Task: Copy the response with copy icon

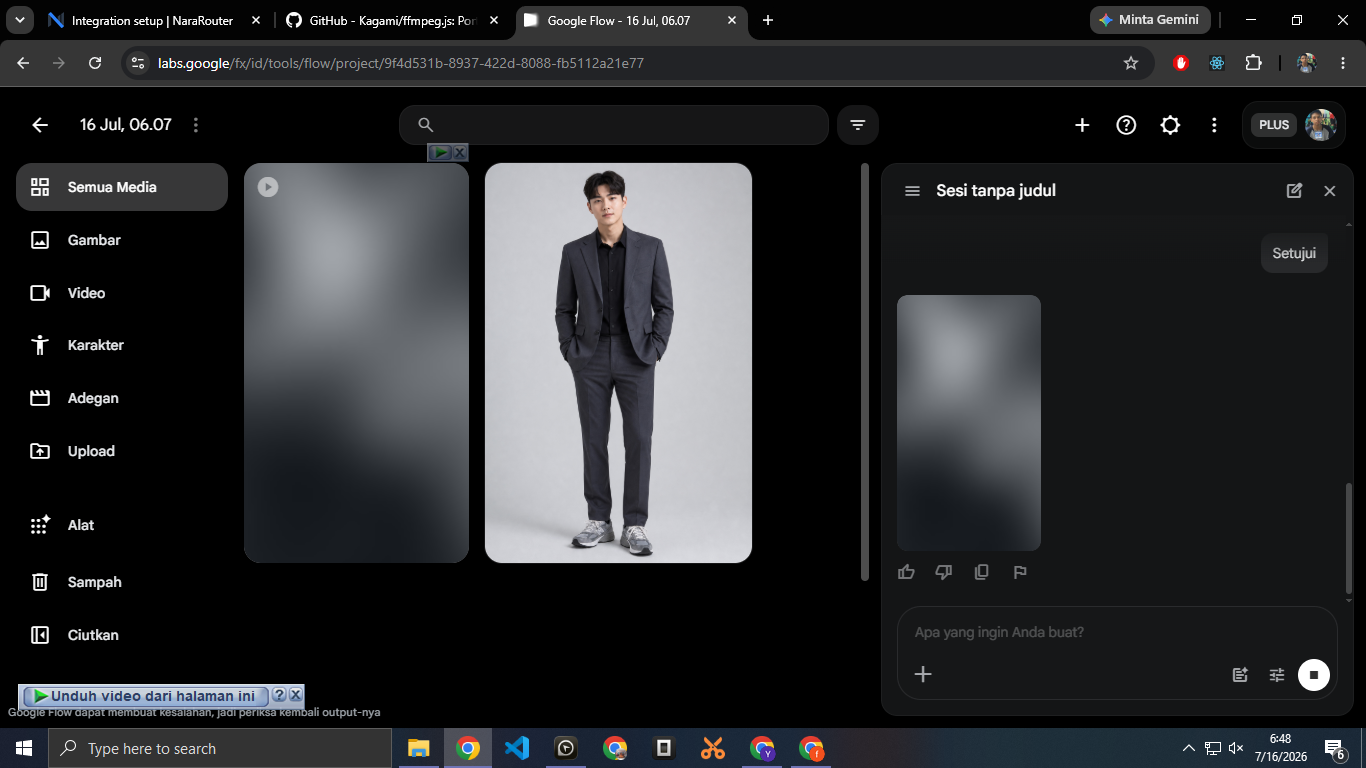Action: [982, 572]
